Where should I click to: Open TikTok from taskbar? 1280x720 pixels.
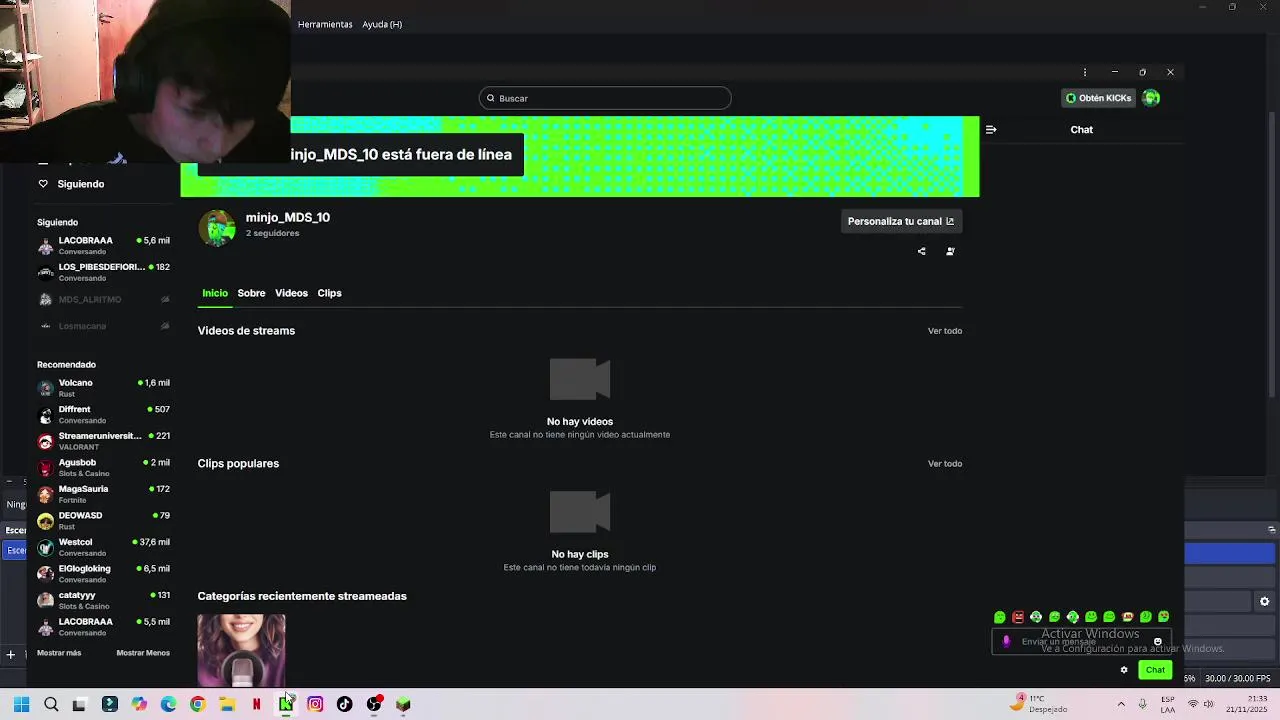tap(345, 704)
